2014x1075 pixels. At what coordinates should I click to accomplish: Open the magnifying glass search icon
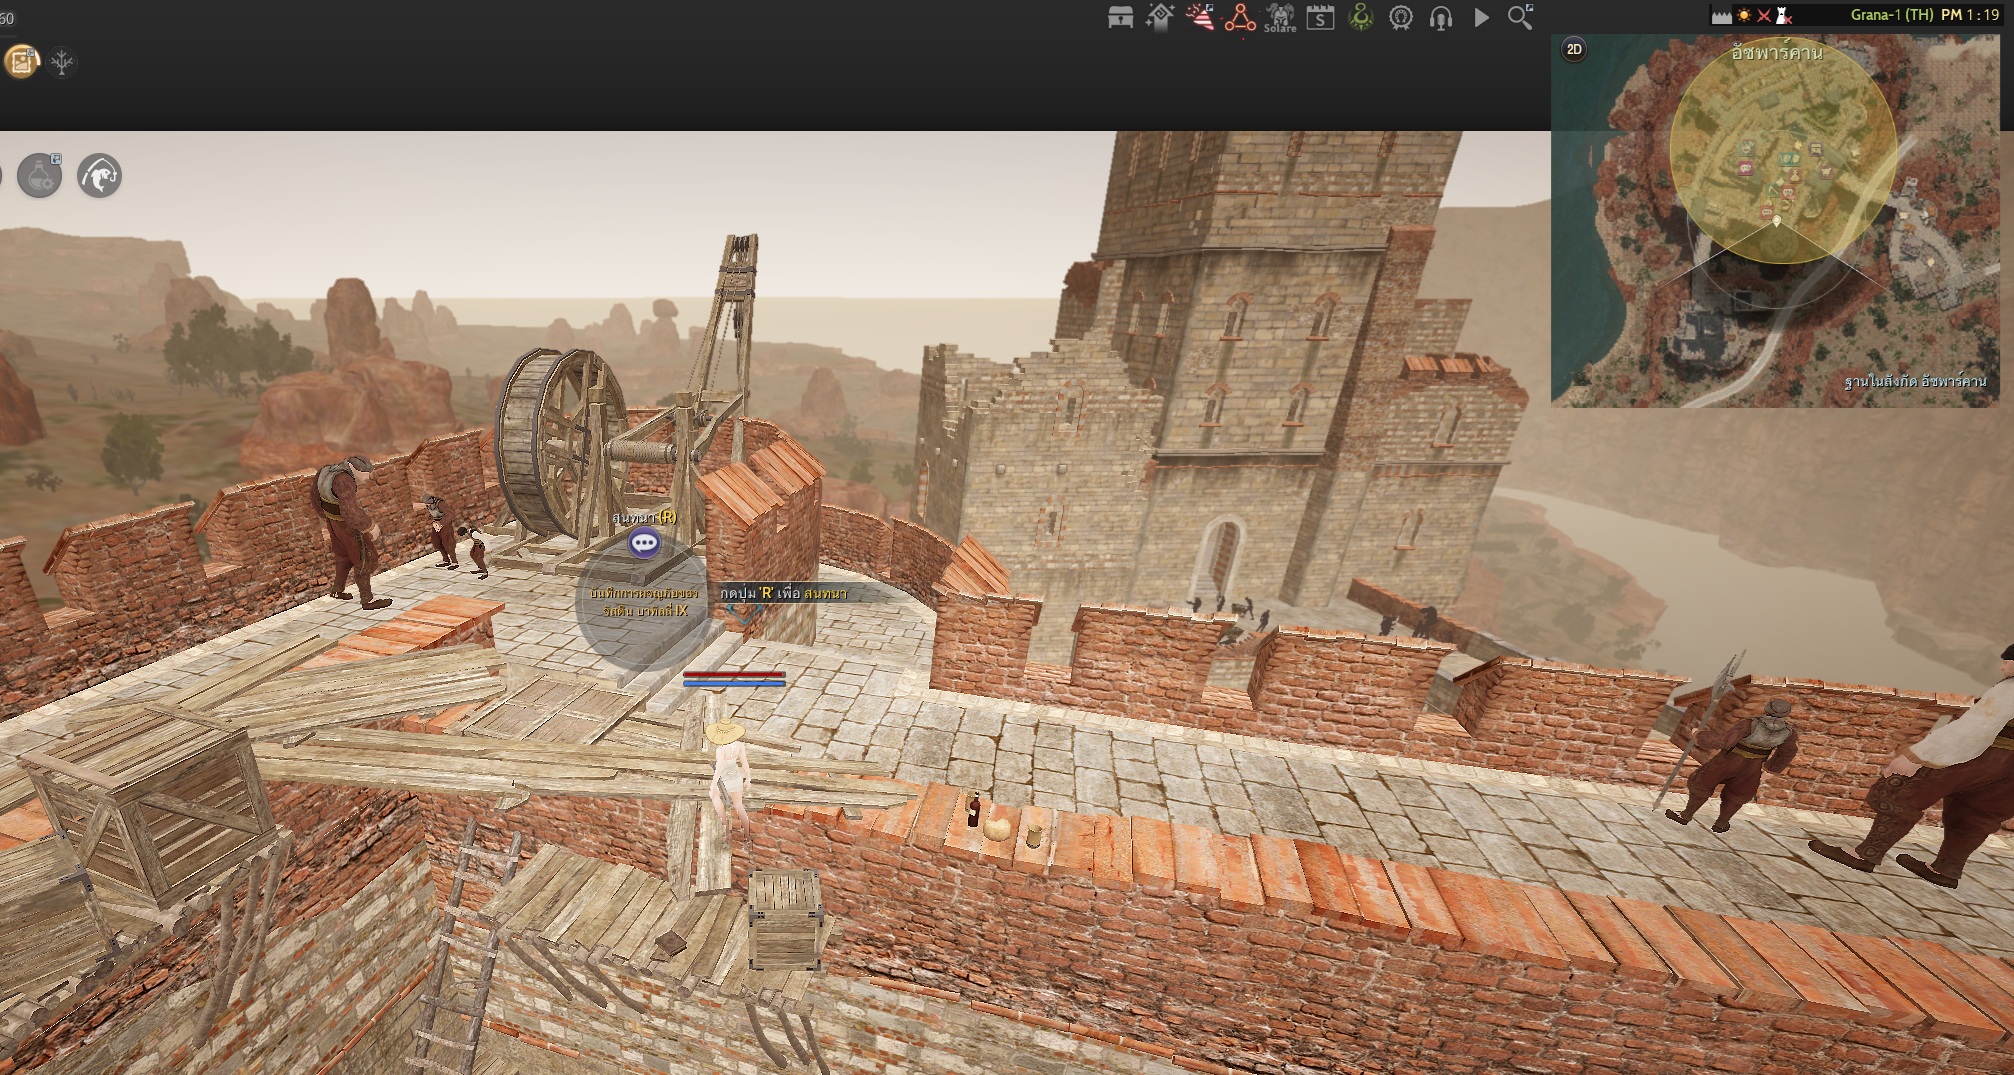coord(1520,18)
